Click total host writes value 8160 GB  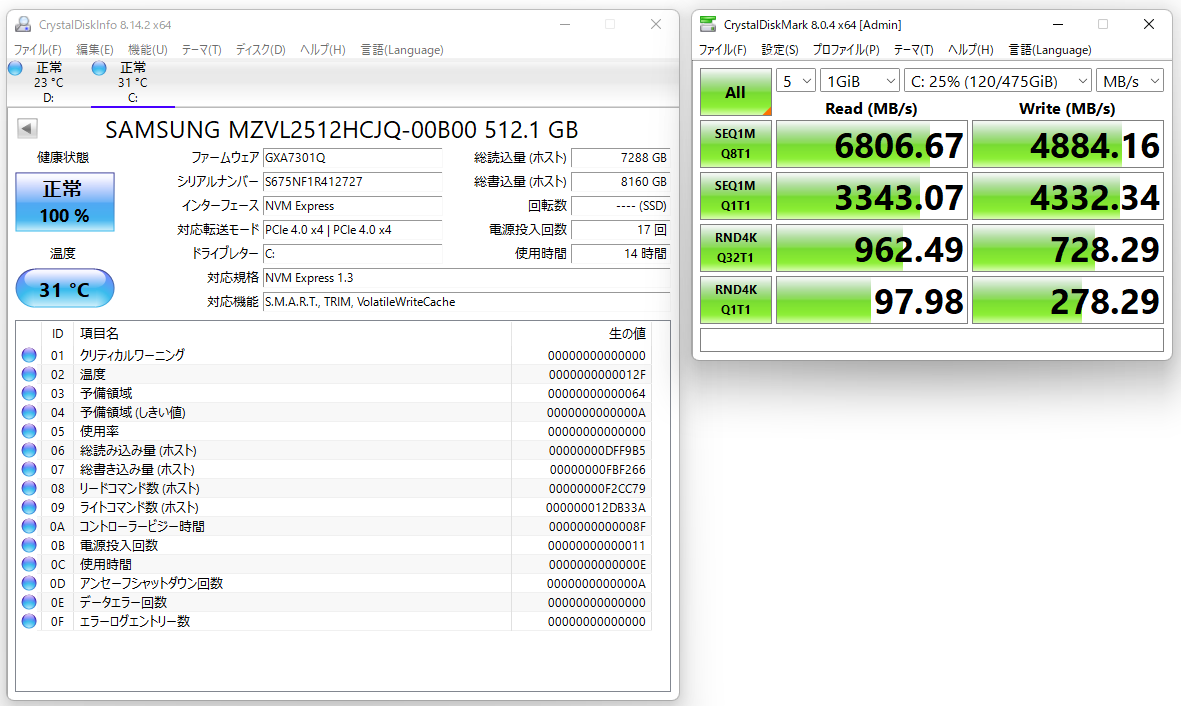[x=621, y=182]
